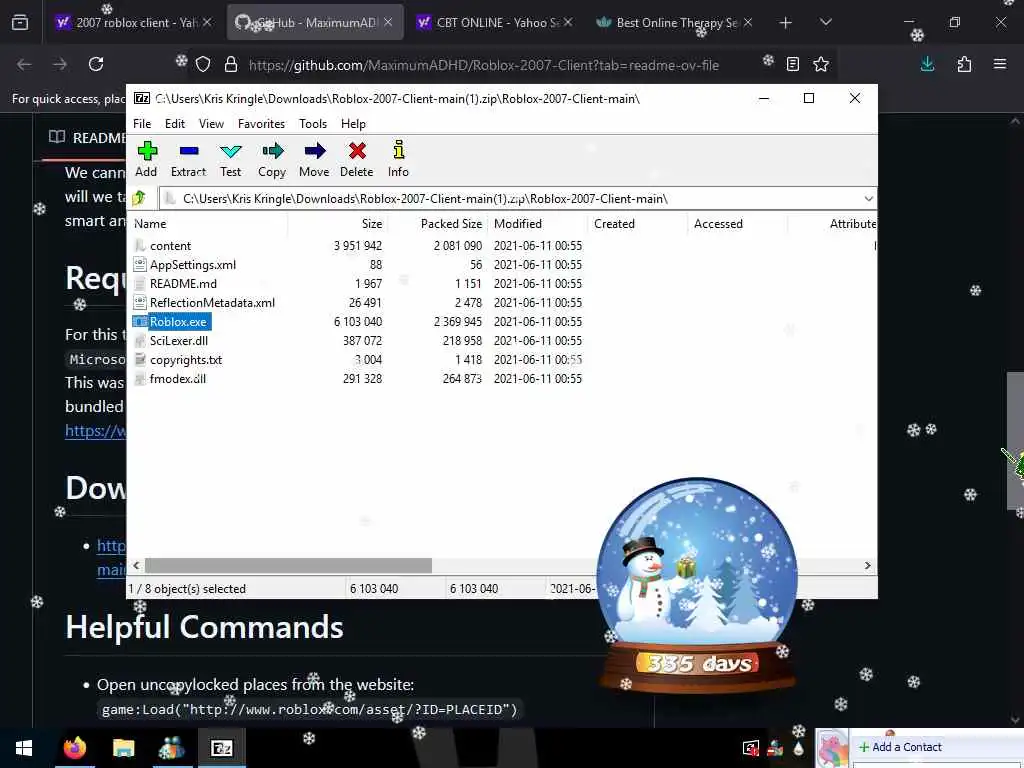This screenshot has width=1024, height=768.
Task: Expand the 7-Zip address path dropdown
Action: [x=868, y=199]
